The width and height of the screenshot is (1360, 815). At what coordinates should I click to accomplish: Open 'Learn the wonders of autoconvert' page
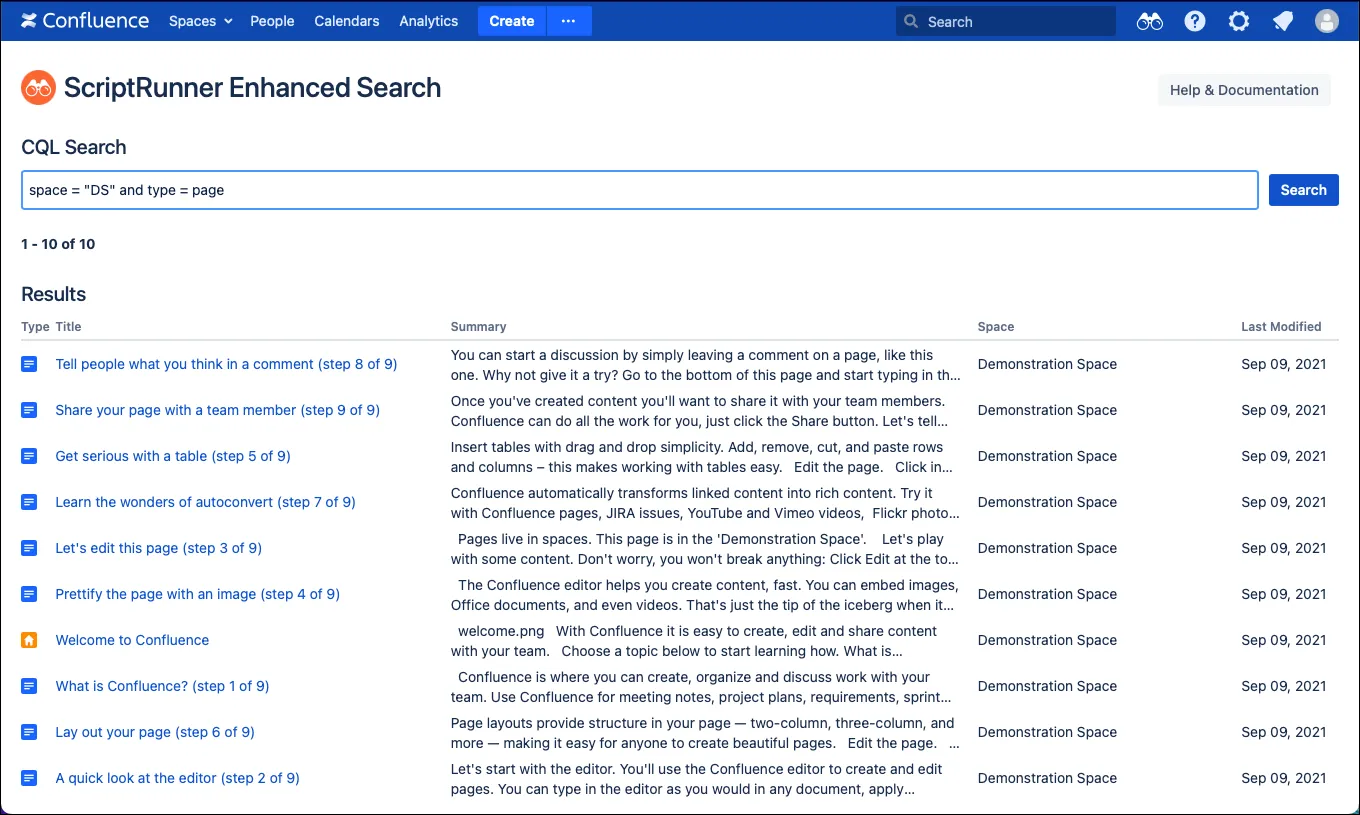205,502
